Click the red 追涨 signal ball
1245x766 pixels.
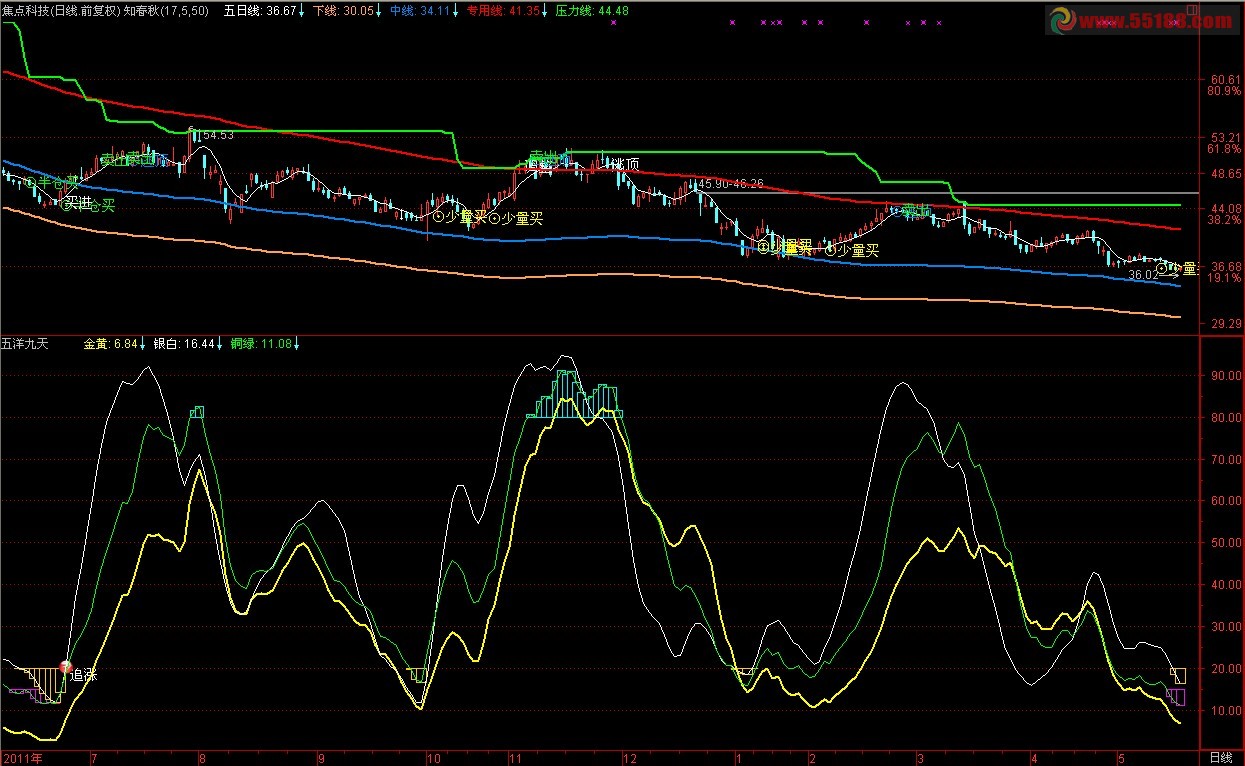[66, 666]
